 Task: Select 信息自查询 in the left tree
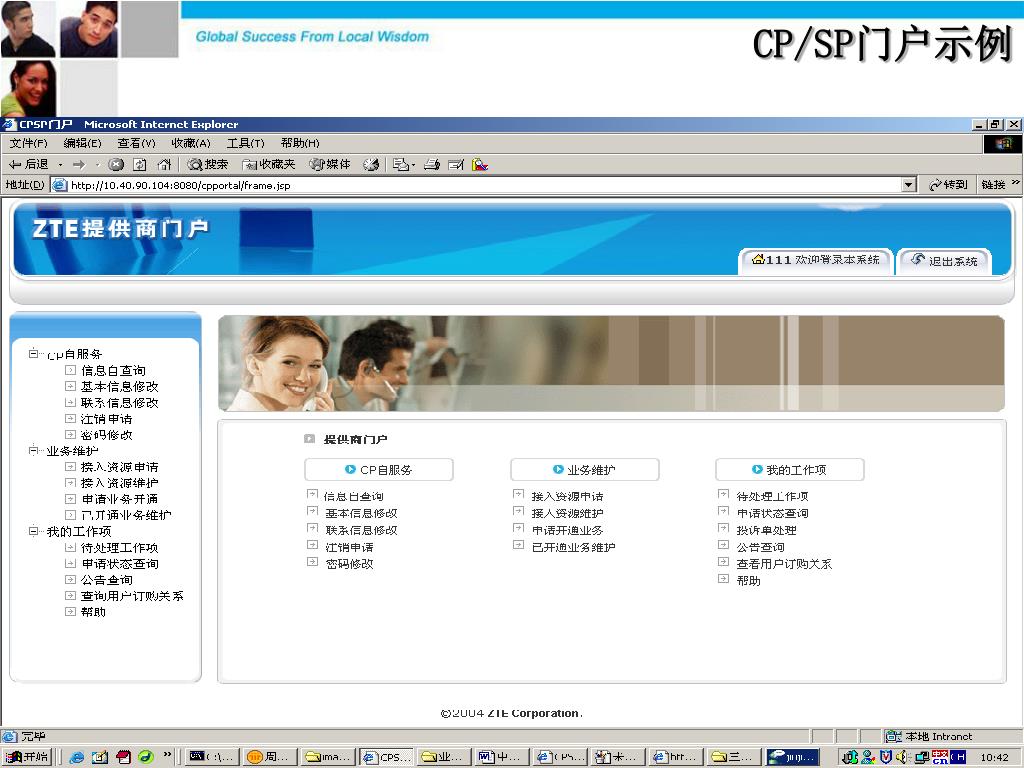click(x=113, y=370)
